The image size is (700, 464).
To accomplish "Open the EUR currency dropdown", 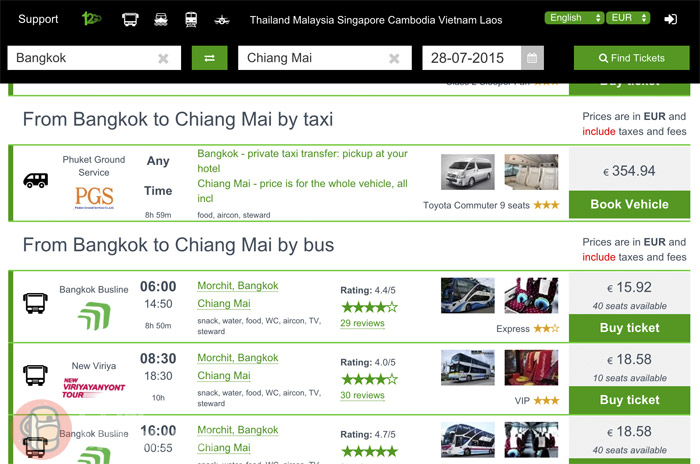I will point(628,18).
